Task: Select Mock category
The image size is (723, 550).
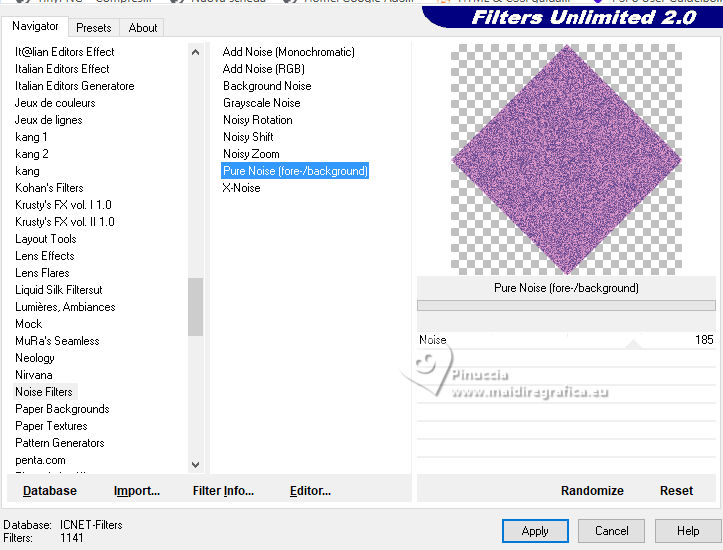Action: (x=29, y=324)
